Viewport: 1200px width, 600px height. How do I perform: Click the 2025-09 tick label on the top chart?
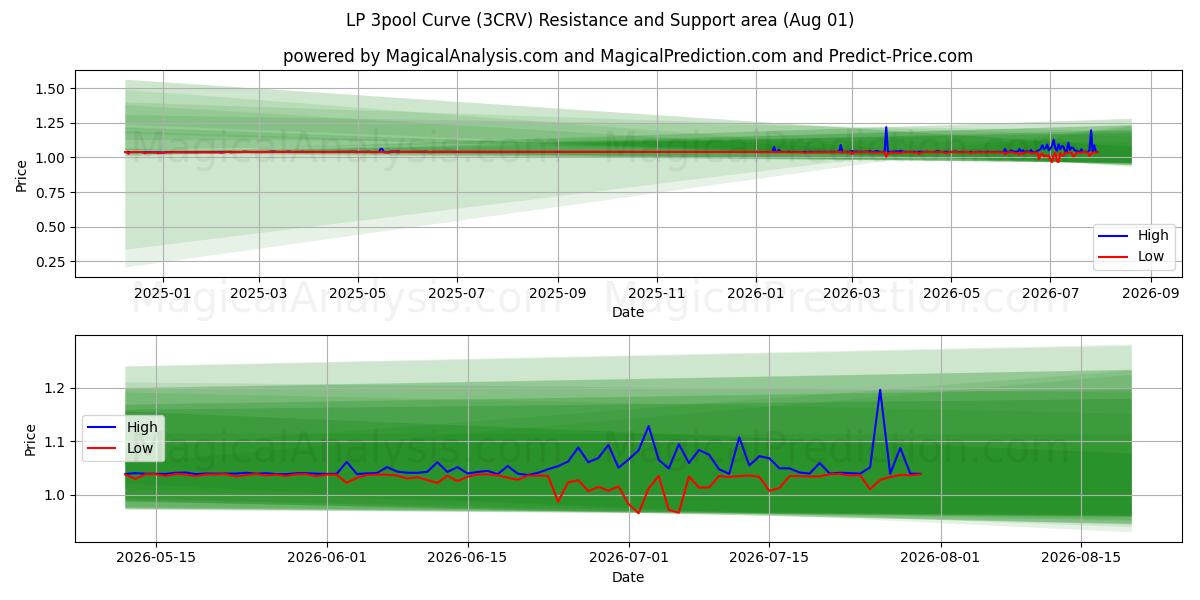tap(557, 293)
